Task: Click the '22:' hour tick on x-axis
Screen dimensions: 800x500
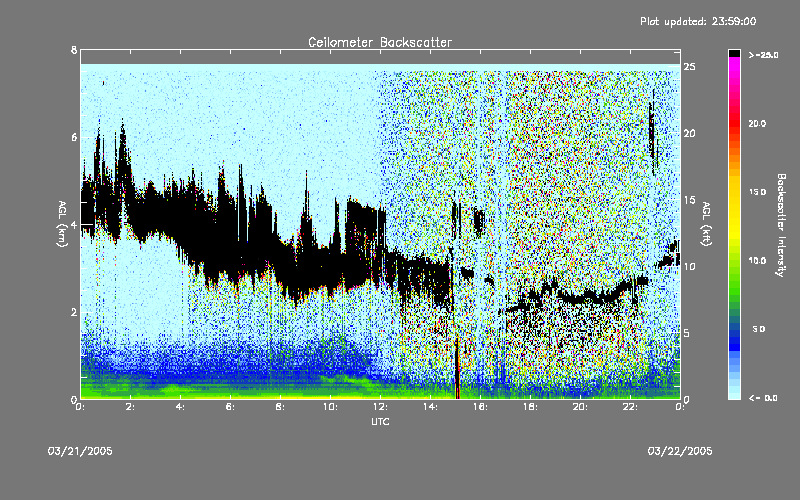Action: (630, 407)
